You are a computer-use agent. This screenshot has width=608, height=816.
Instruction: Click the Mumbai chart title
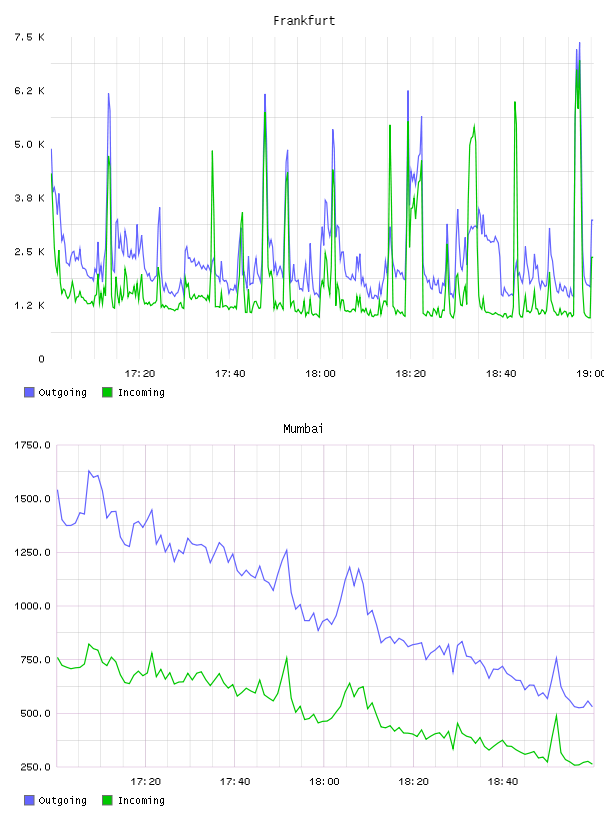click(x=303, y=429)
